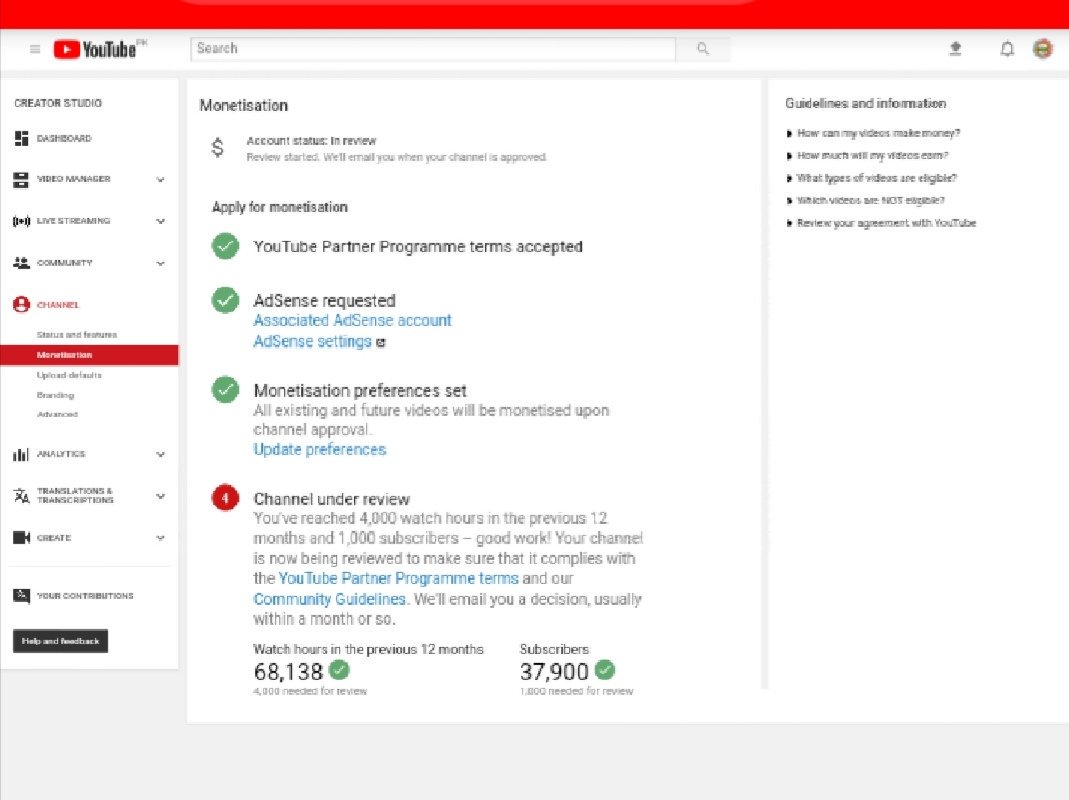The image size is (1069, 800).
Task: Expand the Video Manager chevron
Action: 160,179
